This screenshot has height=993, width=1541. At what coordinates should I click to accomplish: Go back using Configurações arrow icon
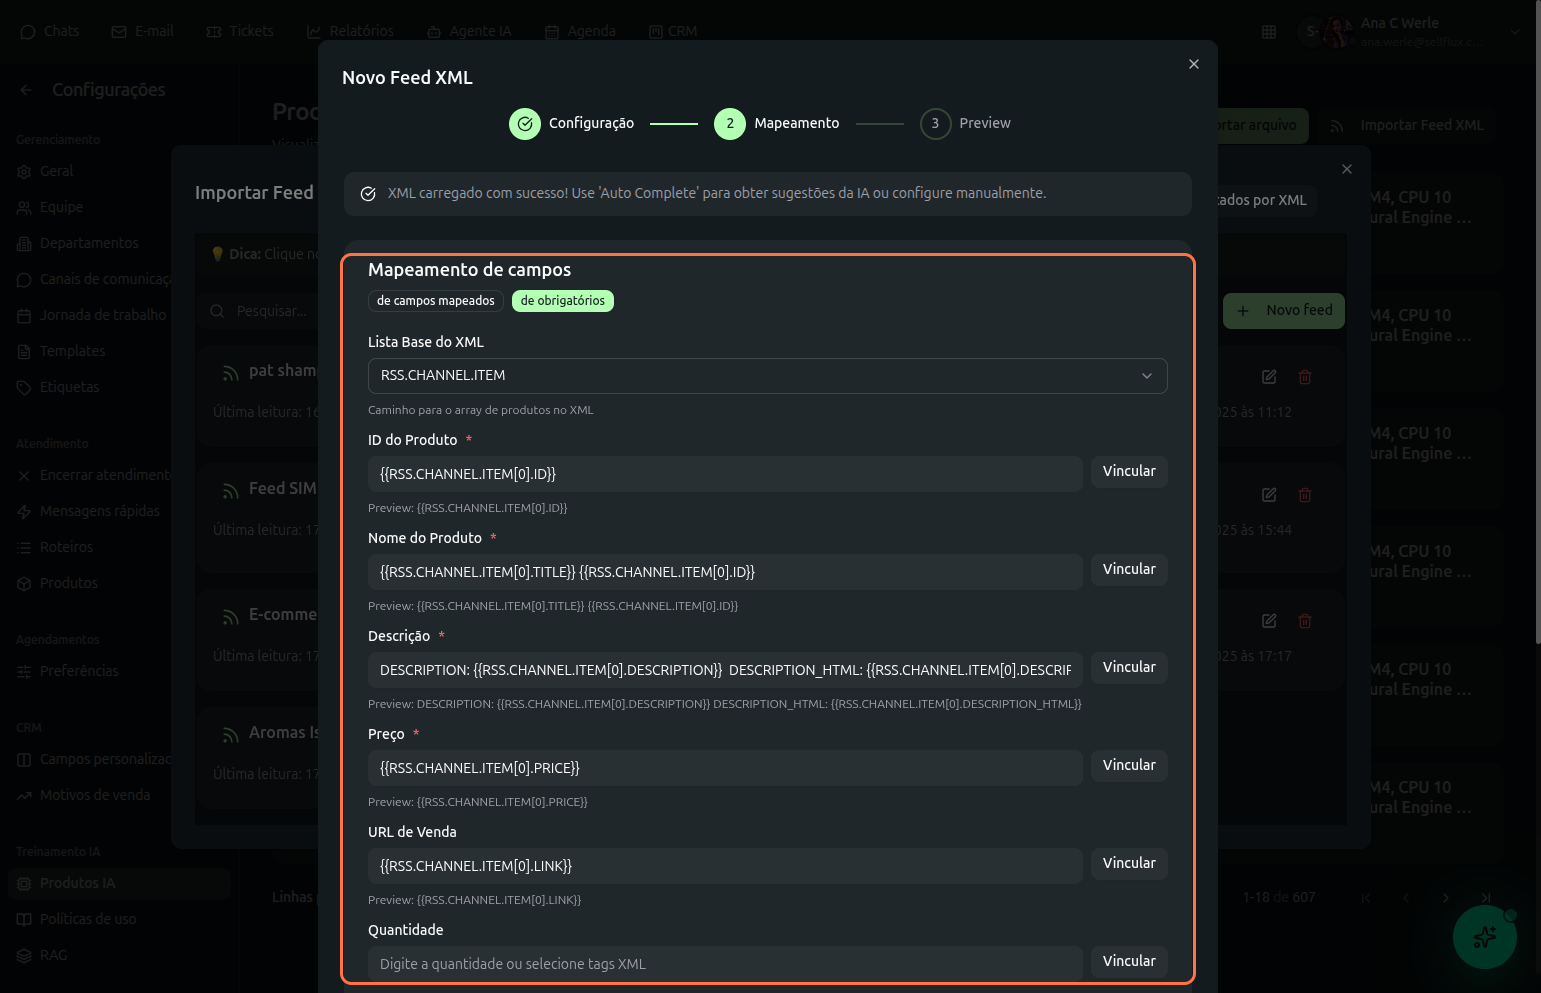[x=26, y=90]
